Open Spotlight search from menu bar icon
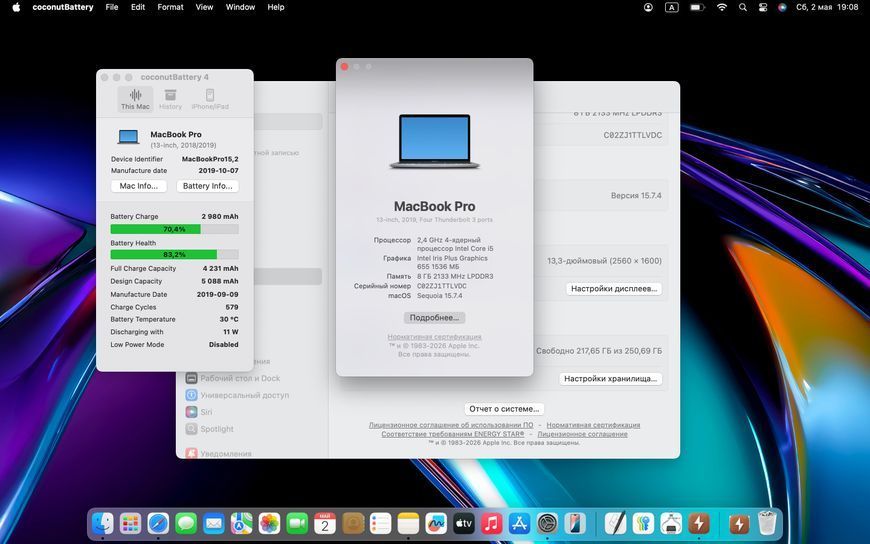 pos(743,7)
